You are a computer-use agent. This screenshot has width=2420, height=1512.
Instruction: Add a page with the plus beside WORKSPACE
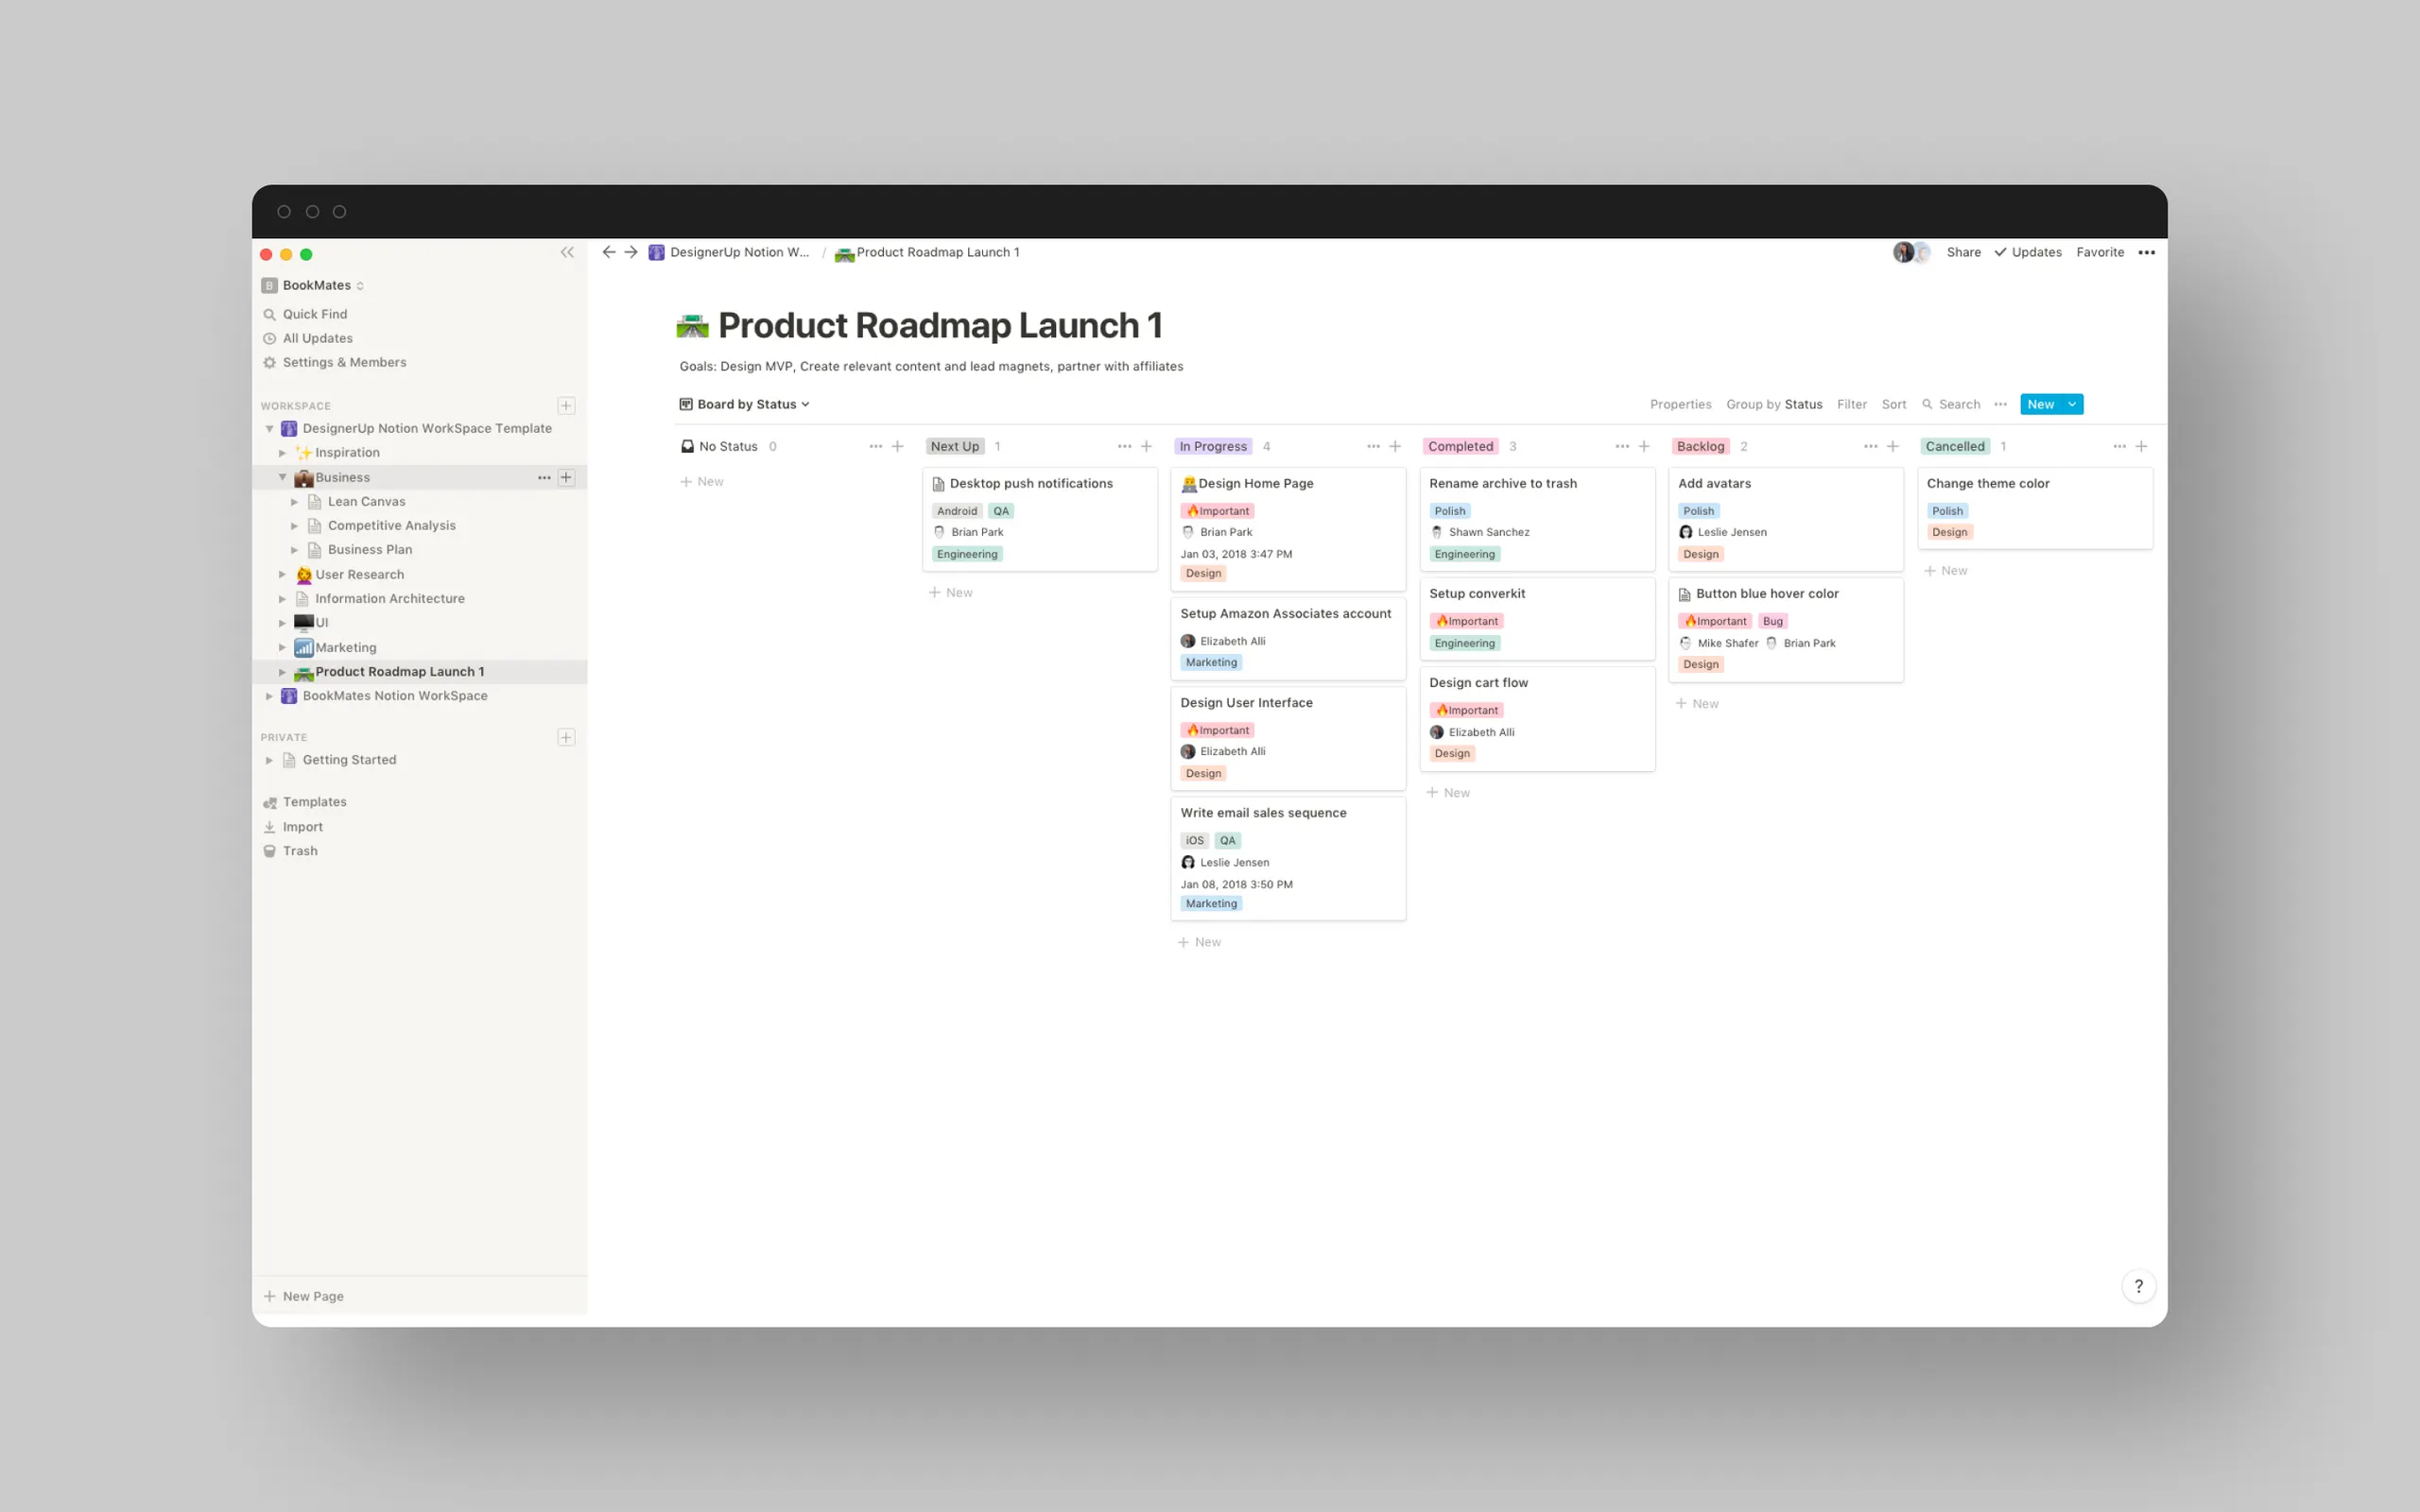pyautogui.click(x=566, y=405)
